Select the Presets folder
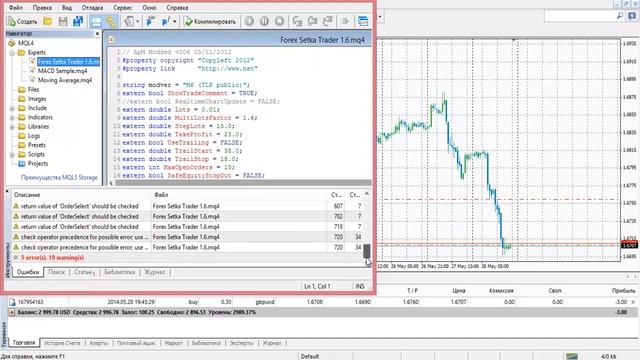Screen dimensions: 640x360 click(x=37, y=145)
